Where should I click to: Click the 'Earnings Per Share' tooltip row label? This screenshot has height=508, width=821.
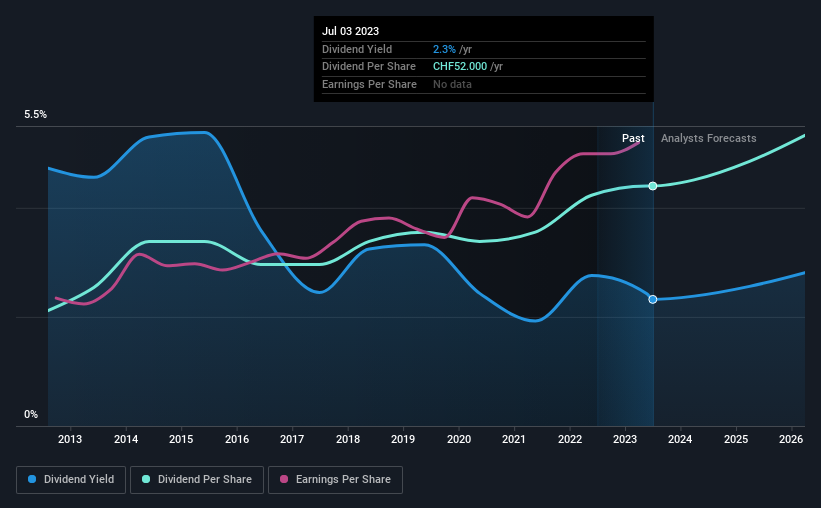pyautogui.click(x=369, y=84)
